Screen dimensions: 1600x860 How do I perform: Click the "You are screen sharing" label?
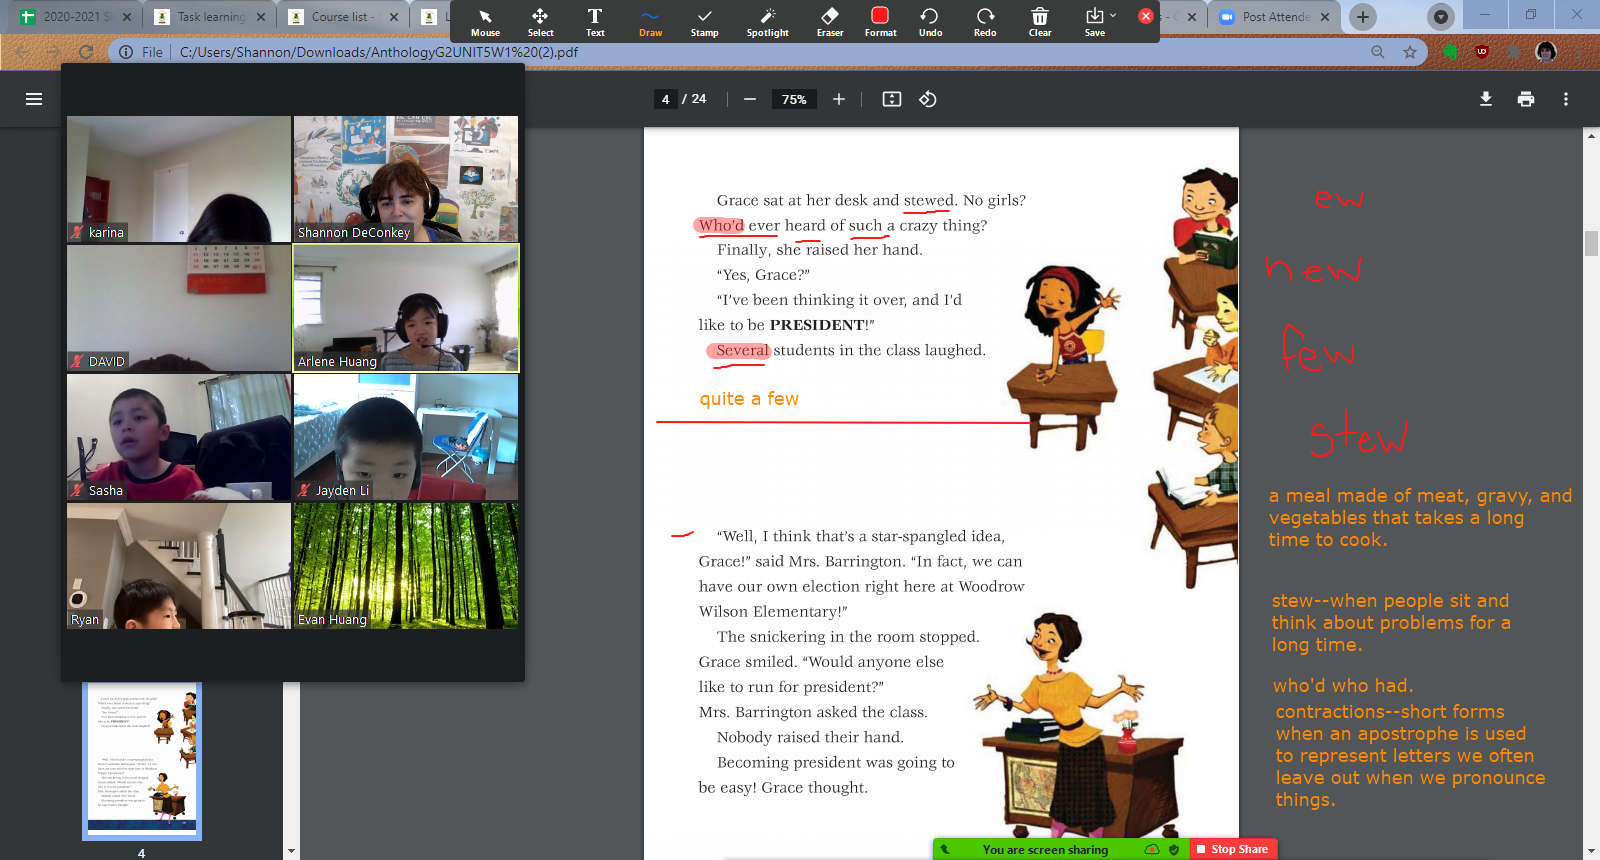pos(1045,850)
